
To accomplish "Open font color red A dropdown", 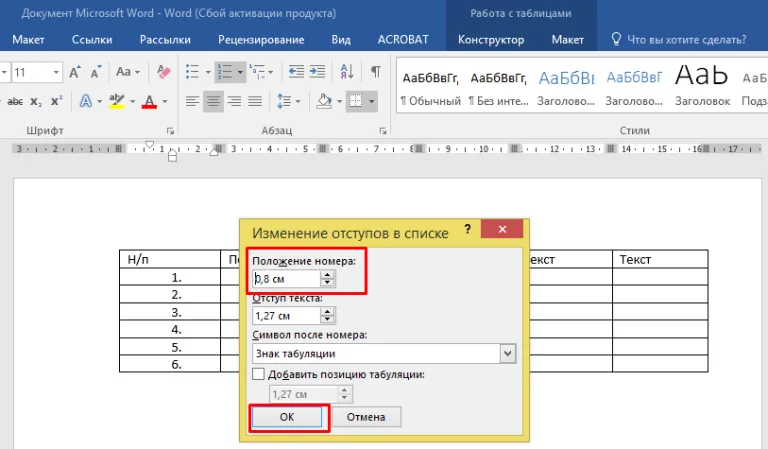I will (x=165, y=101).
